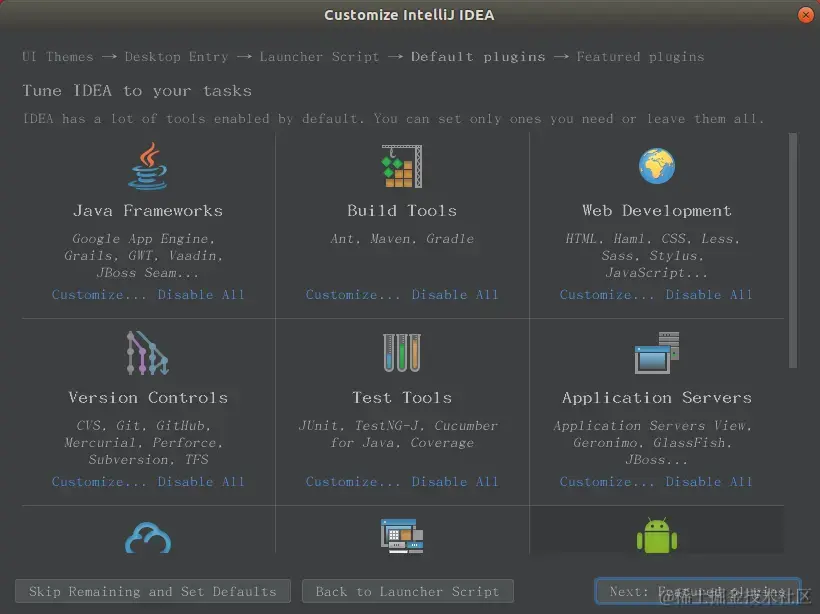Disable all Build Tools plugins
Screen dimensions: 820x614
click(x=455, y=295)
